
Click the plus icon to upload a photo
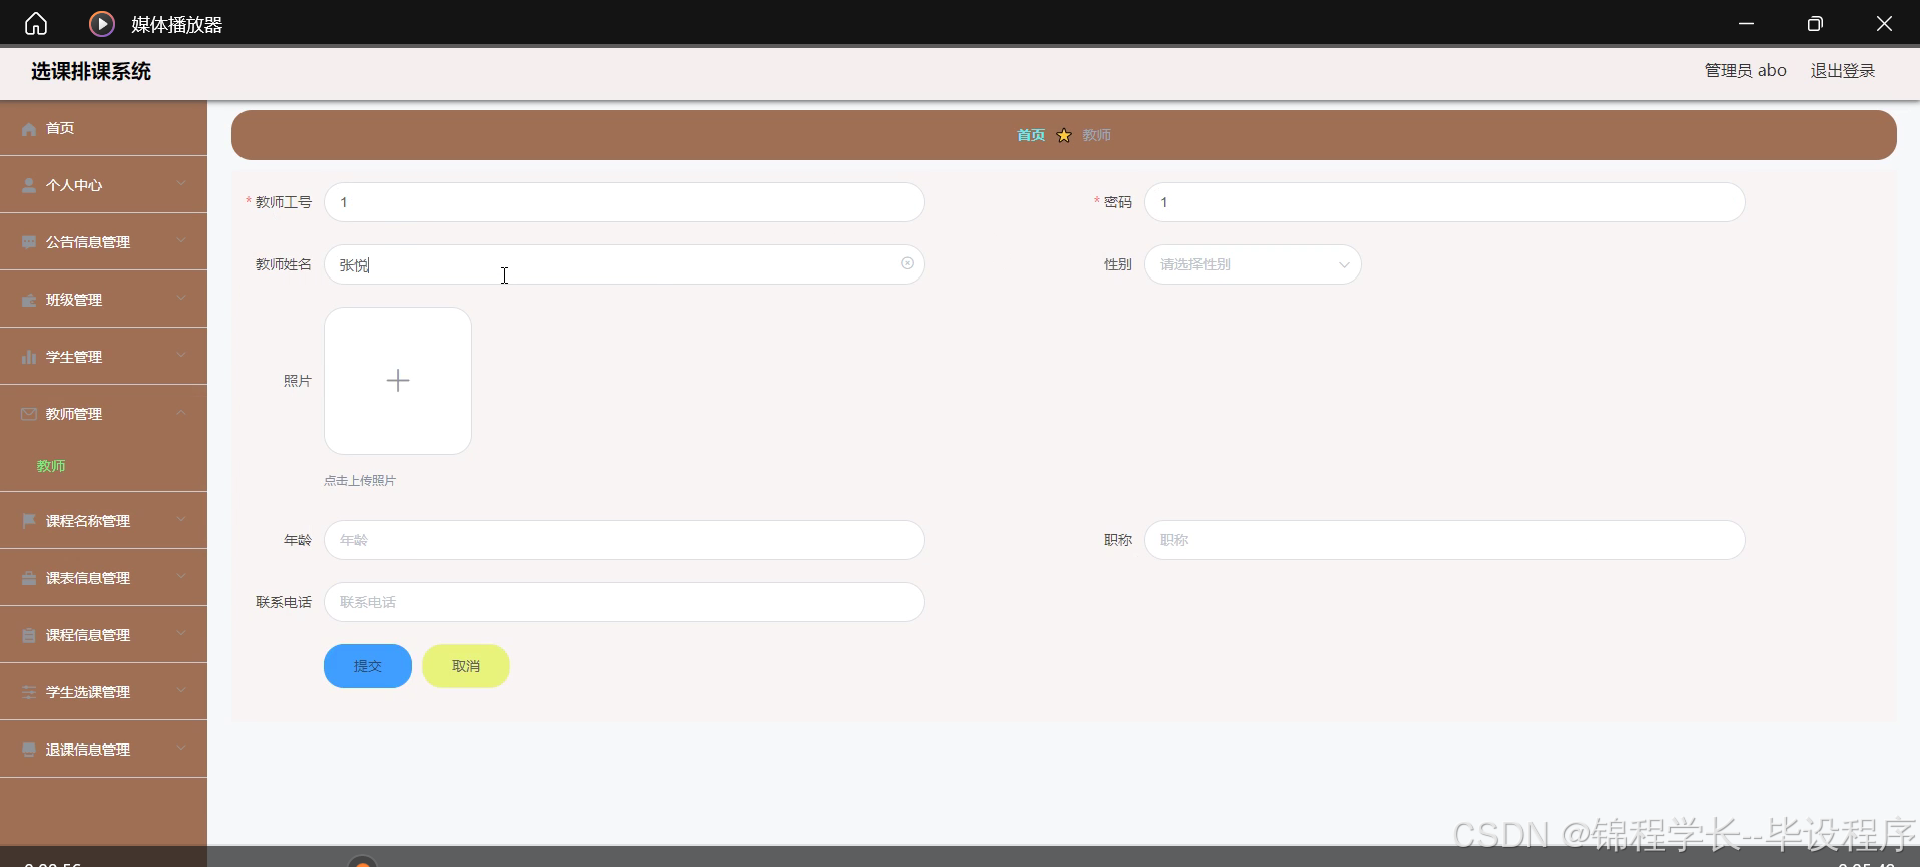point(398,381)
